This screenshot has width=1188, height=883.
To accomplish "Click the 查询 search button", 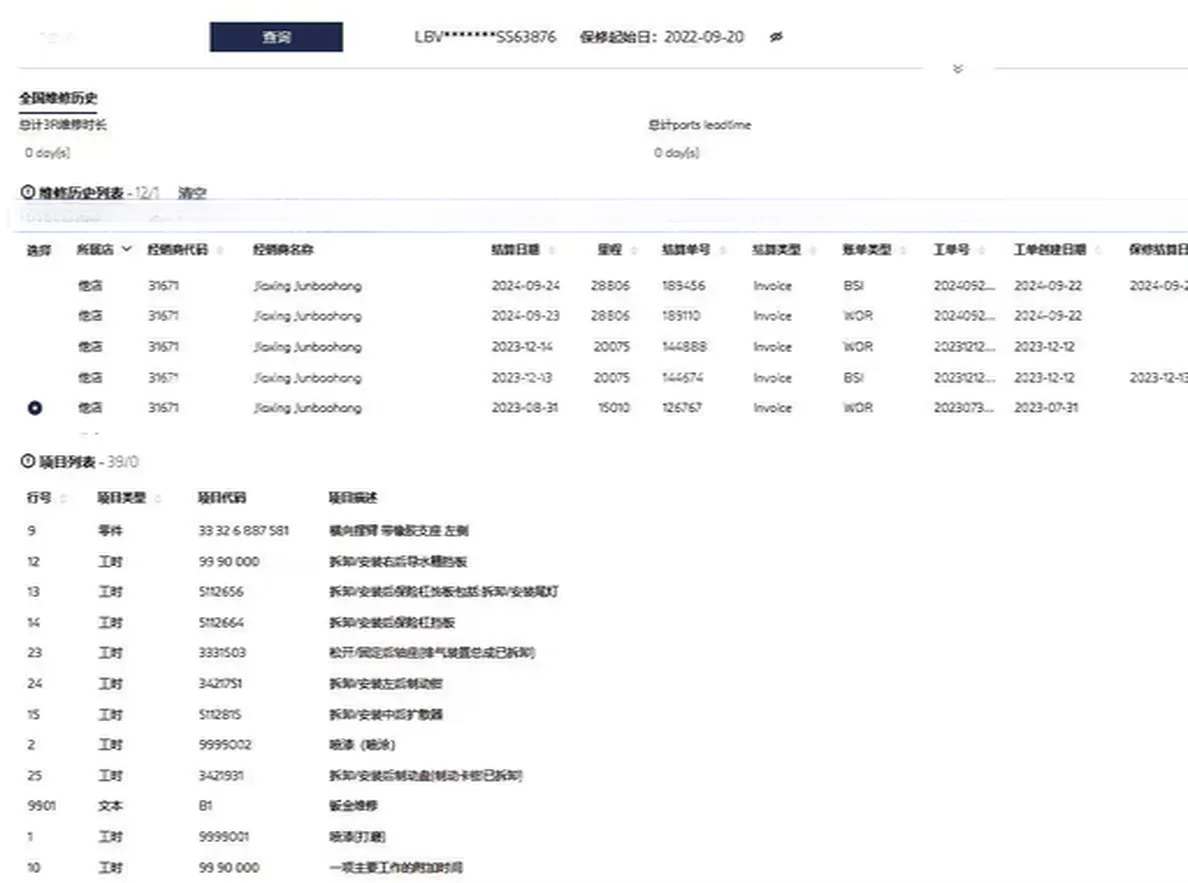I will (x=276, y=36).
